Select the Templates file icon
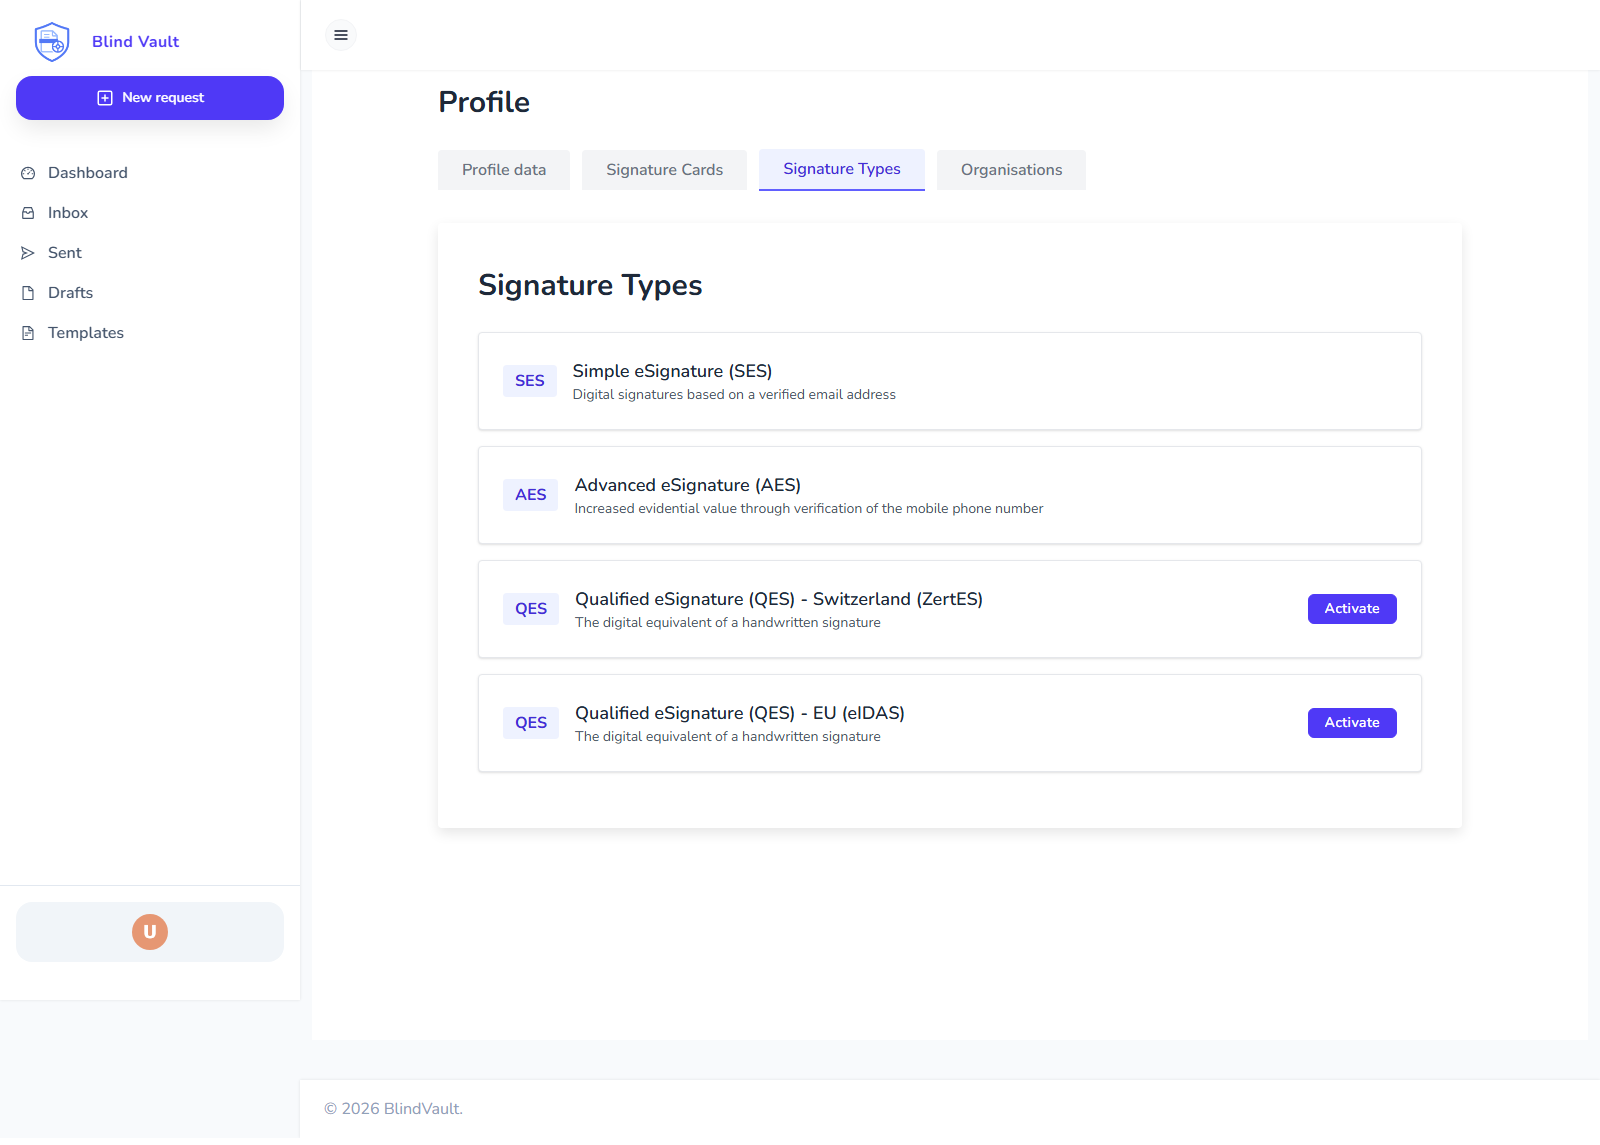Screen dimensions: 1600x1145 tap(29, 332)
